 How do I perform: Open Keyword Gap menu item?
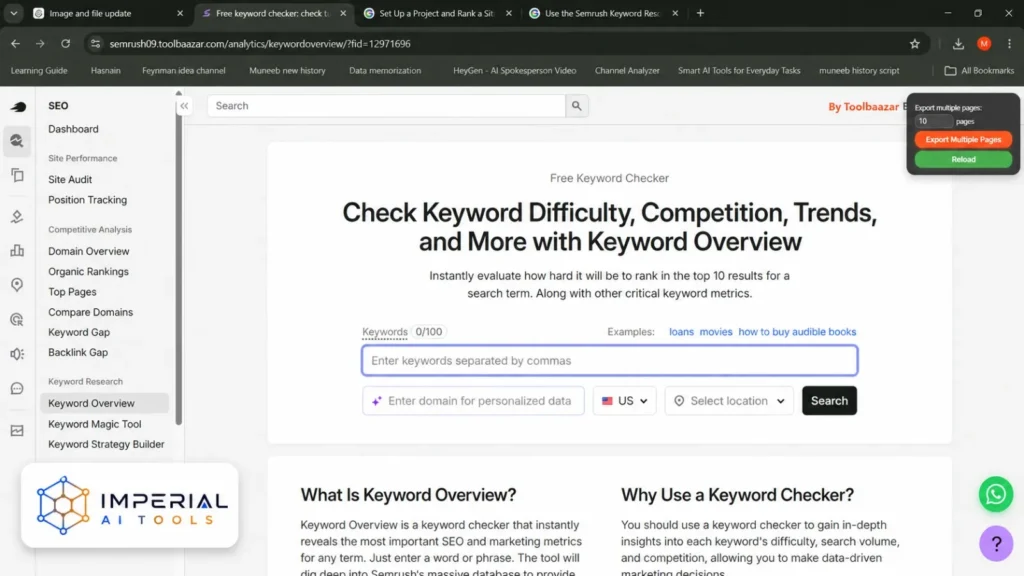point(79,332)
